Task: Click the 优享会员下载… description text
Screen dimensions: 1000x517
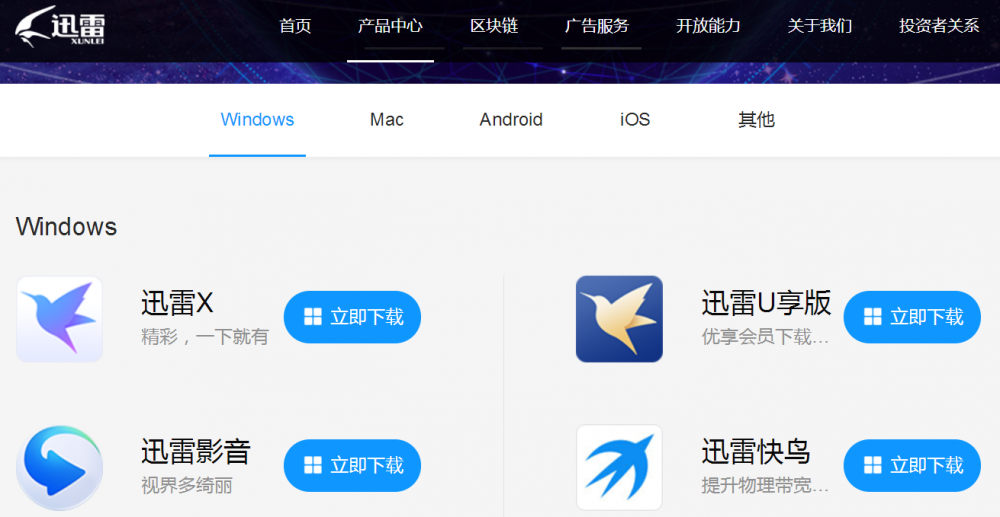Action: [x=765, y=337]
